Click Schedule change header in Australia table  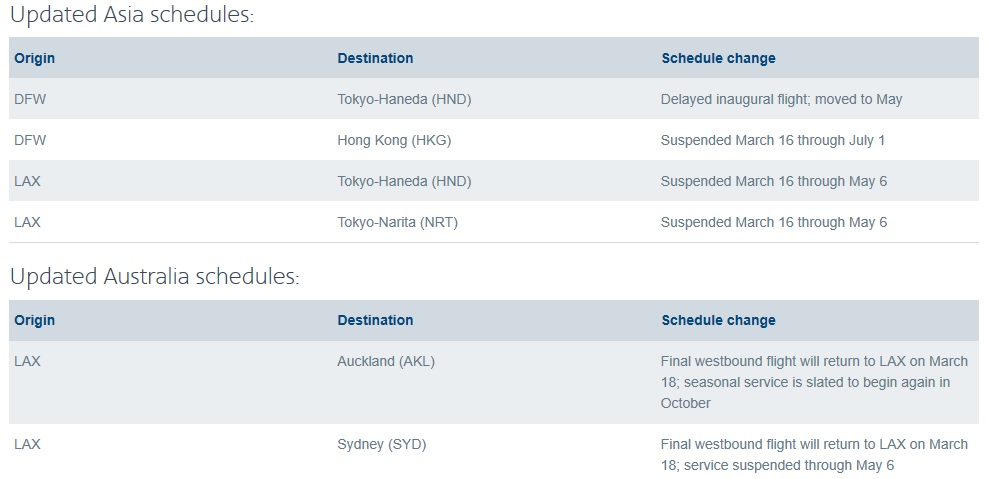pyautogui.click(x=718, y=320)
